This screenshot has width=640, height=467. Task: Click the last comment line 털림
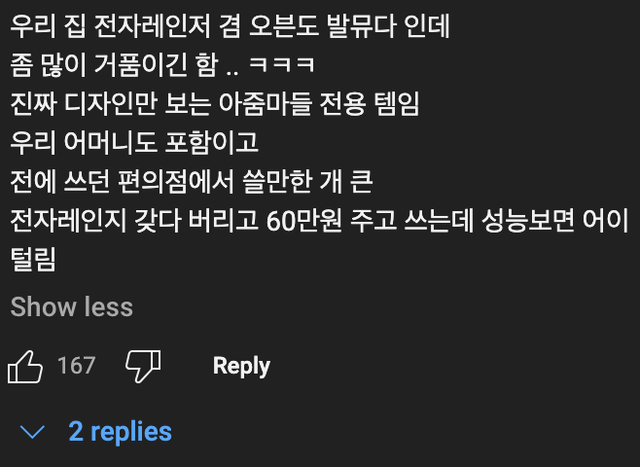pyautogui.click(x=33, y=260)
